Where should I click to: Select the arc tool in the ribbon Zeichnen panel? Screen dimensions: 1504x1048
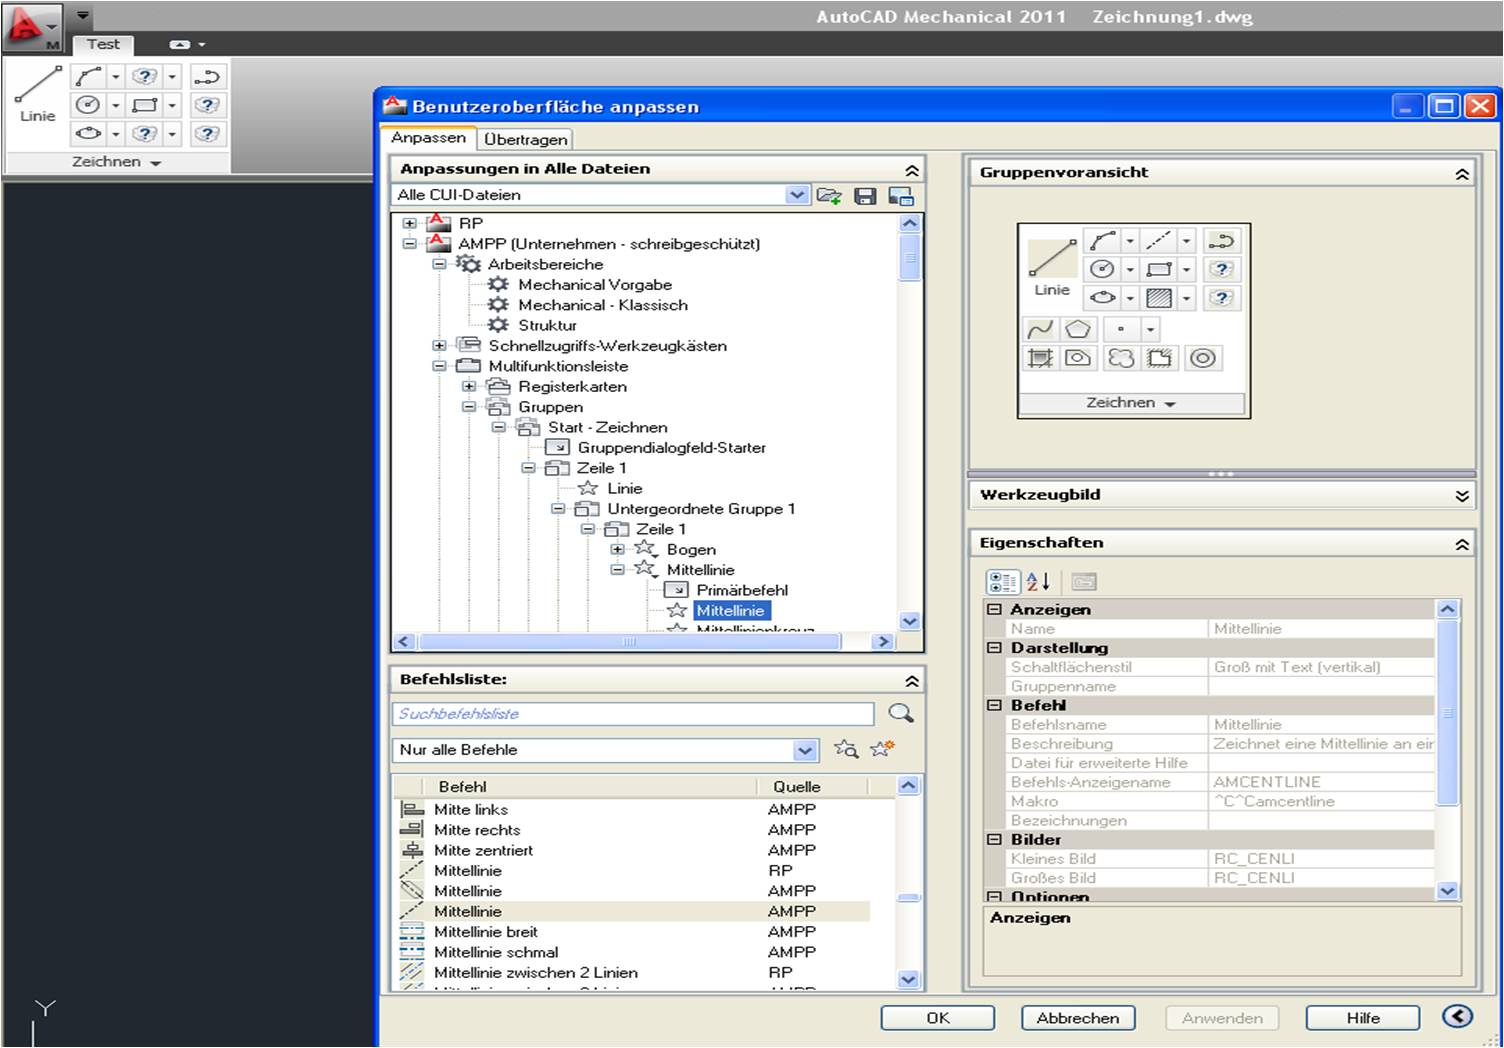click(x=89, y=76)
